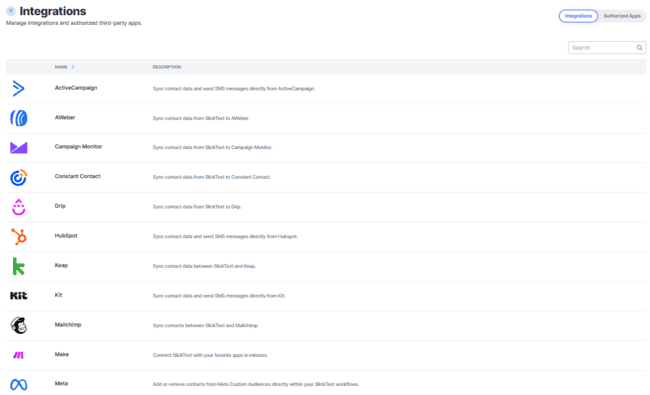
Task: Click the Meta infinity logo icon
Action: tap(19, 385)
